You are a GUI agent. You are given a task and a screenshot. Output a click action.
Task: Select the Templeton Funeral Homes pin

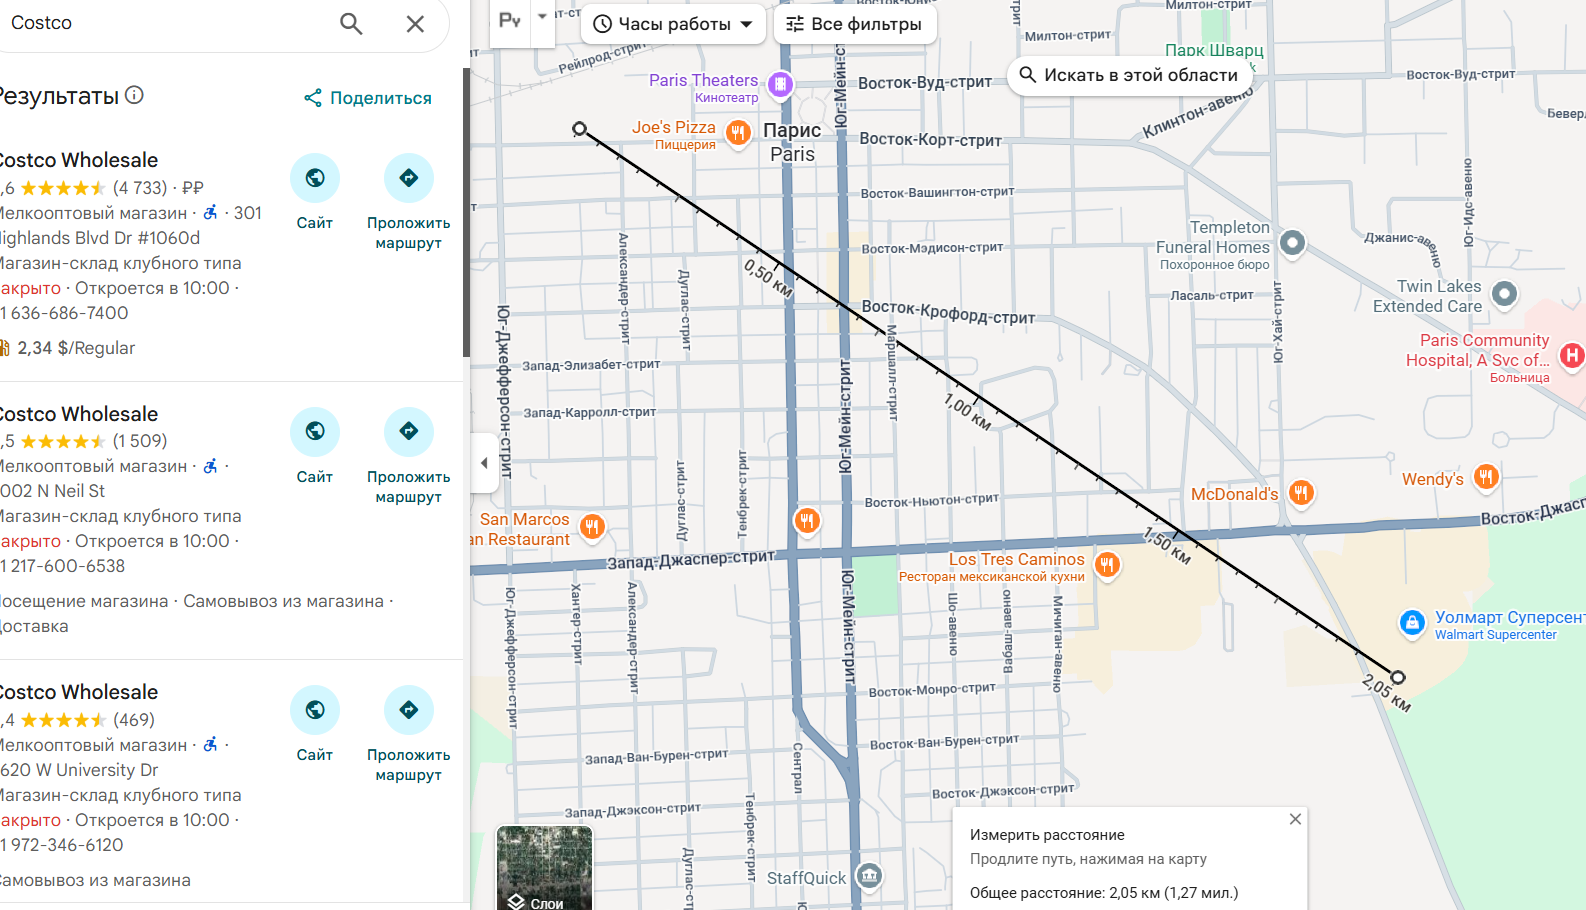click(1292, 242)
